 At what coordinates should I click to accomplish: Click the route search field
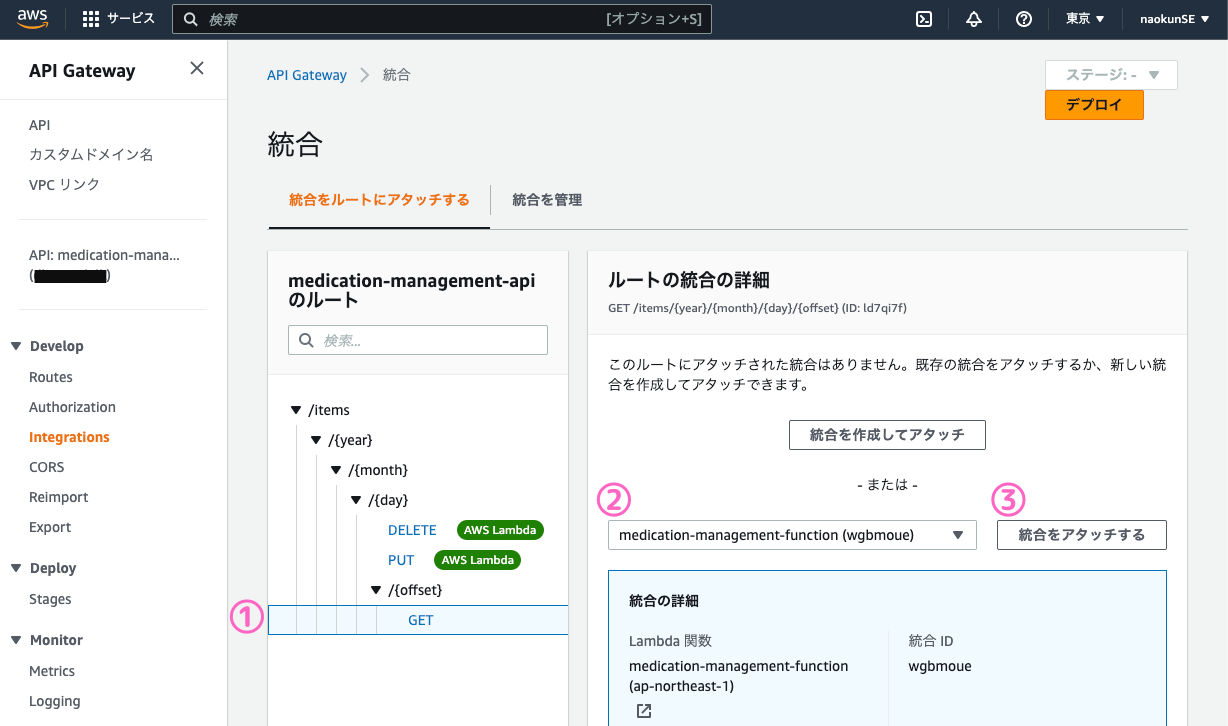click(x=418, y=340)
